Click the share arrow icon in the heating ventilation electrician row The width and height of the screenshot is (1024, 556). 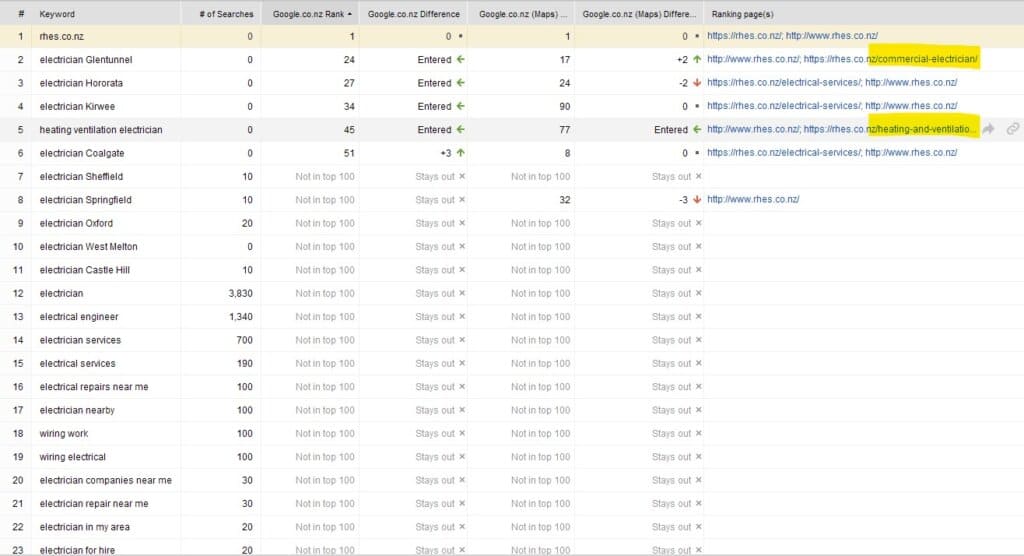988,129
